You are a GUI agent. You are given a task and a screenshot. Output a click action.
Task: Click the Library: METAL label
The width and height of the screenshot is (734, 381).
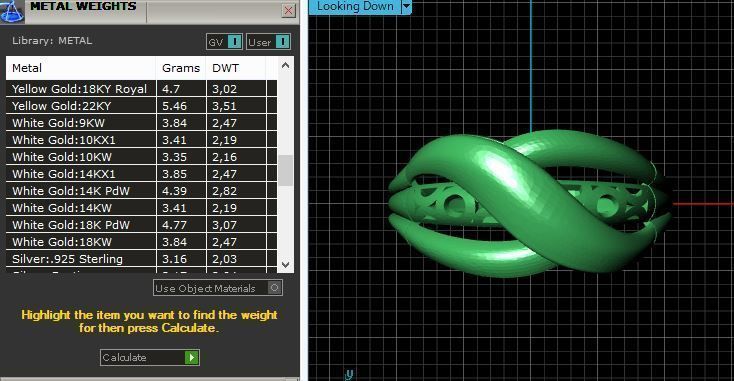pos(52,41)
